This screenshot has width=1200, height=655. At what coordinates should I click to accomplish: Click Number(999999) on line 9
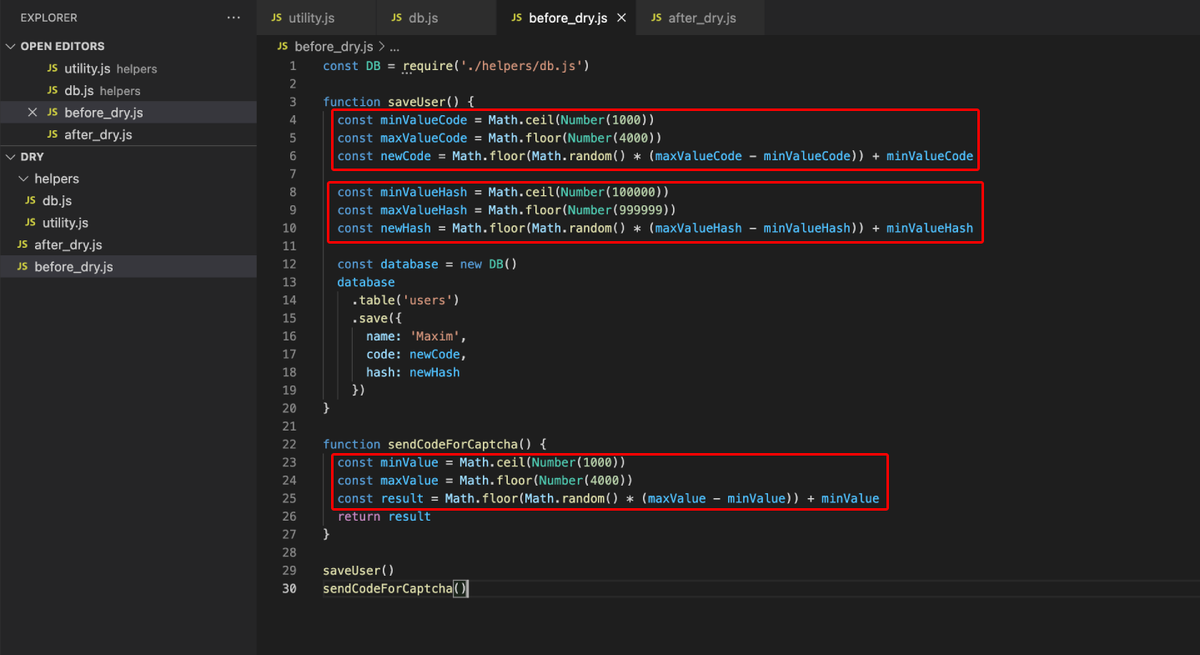coord(618,210)
